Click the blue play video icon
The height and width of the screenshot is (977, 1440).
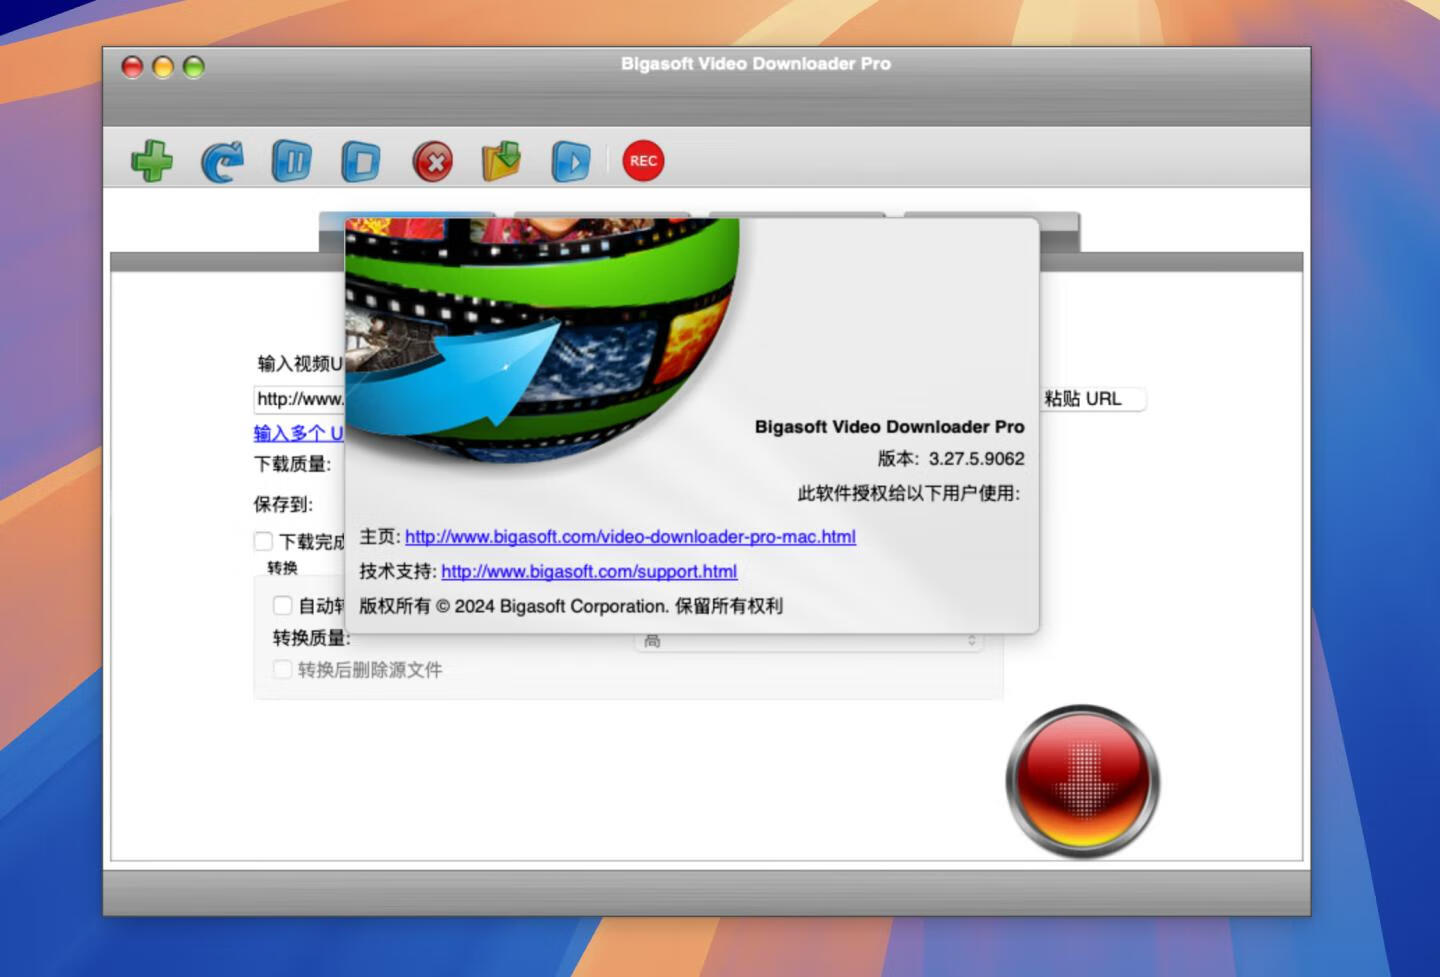571,161
